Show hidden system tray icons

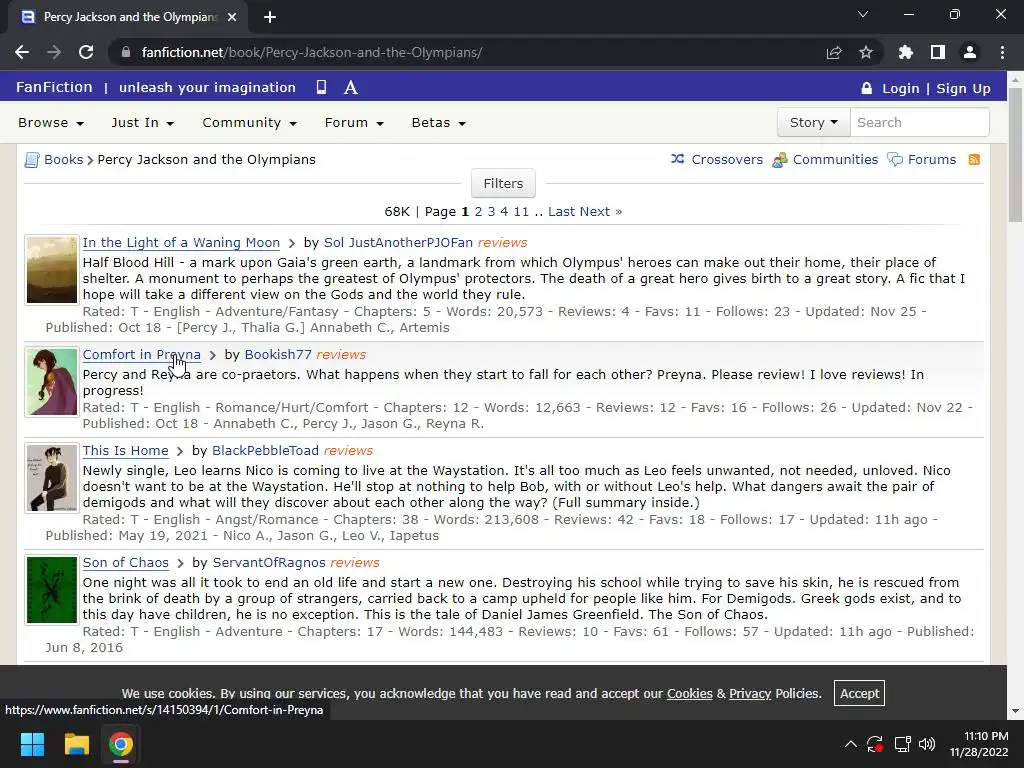point(850,744)
